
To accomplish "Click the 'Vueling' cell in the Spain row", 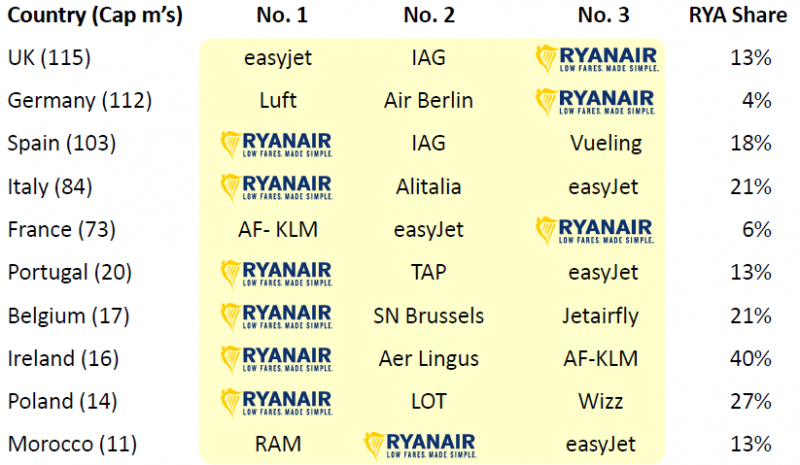I will coord(606,144).
